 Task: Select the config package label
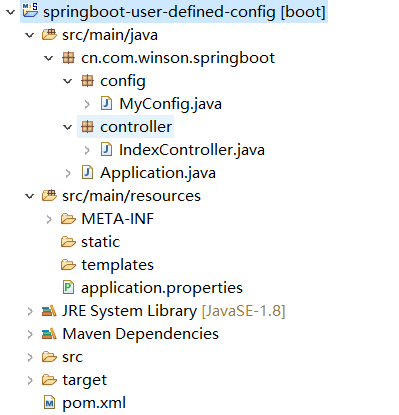(123, 81)
